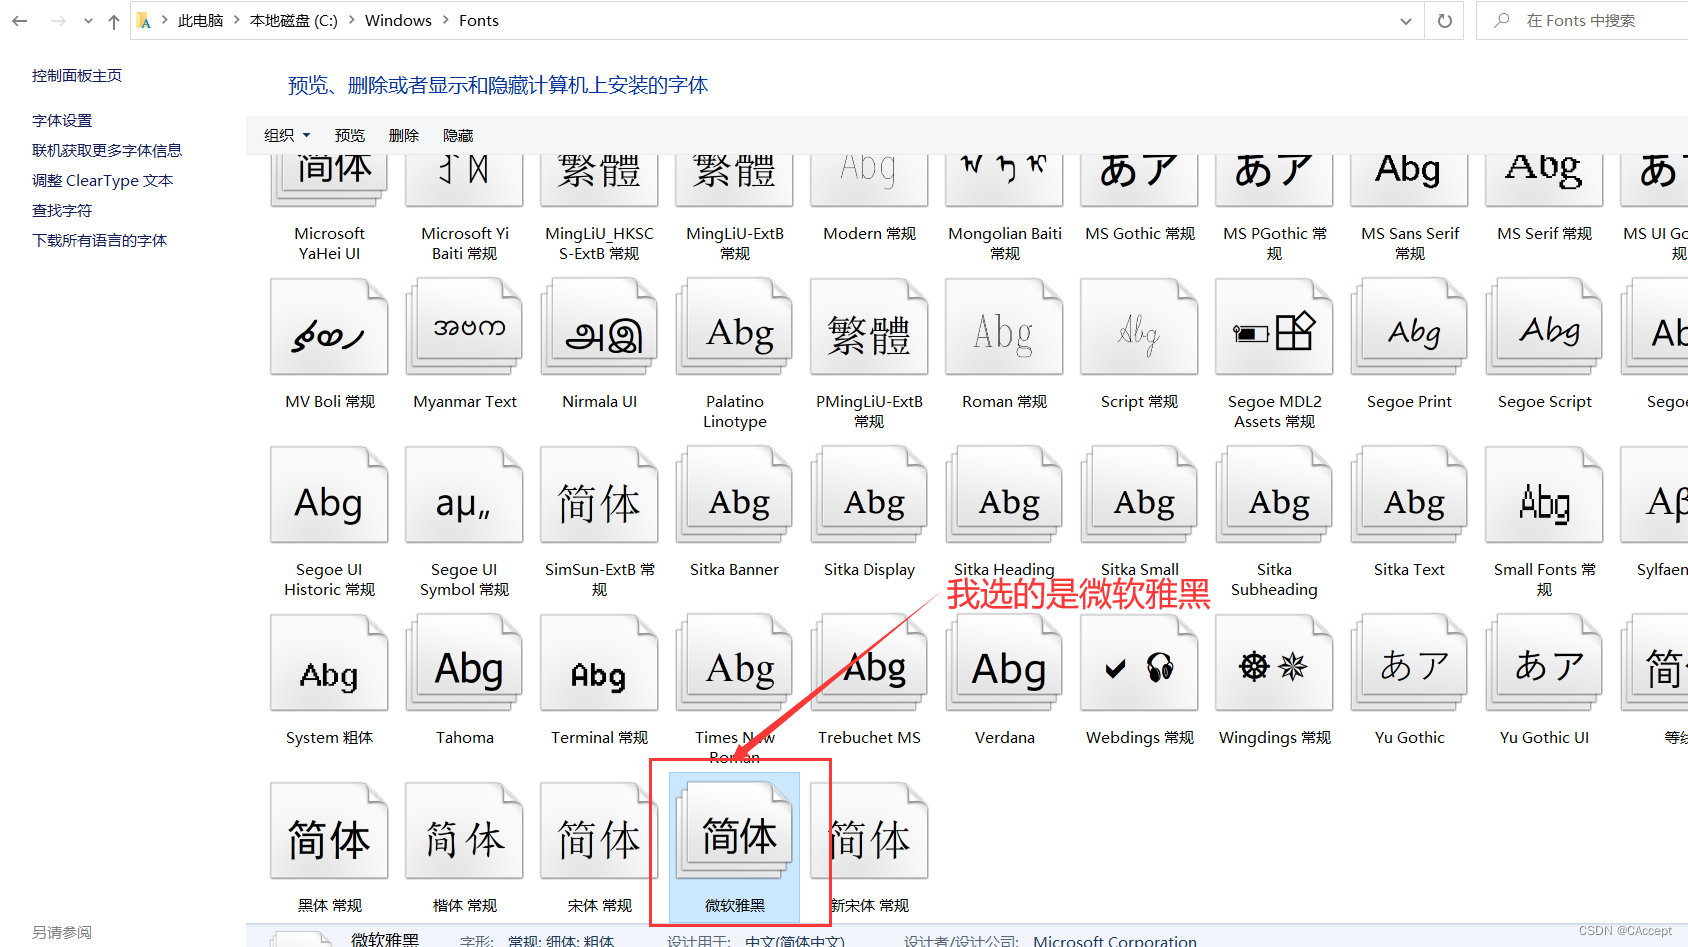Select the Webdings font icon
Viewport: 1688px width, 947px height.
[1139, 663]
